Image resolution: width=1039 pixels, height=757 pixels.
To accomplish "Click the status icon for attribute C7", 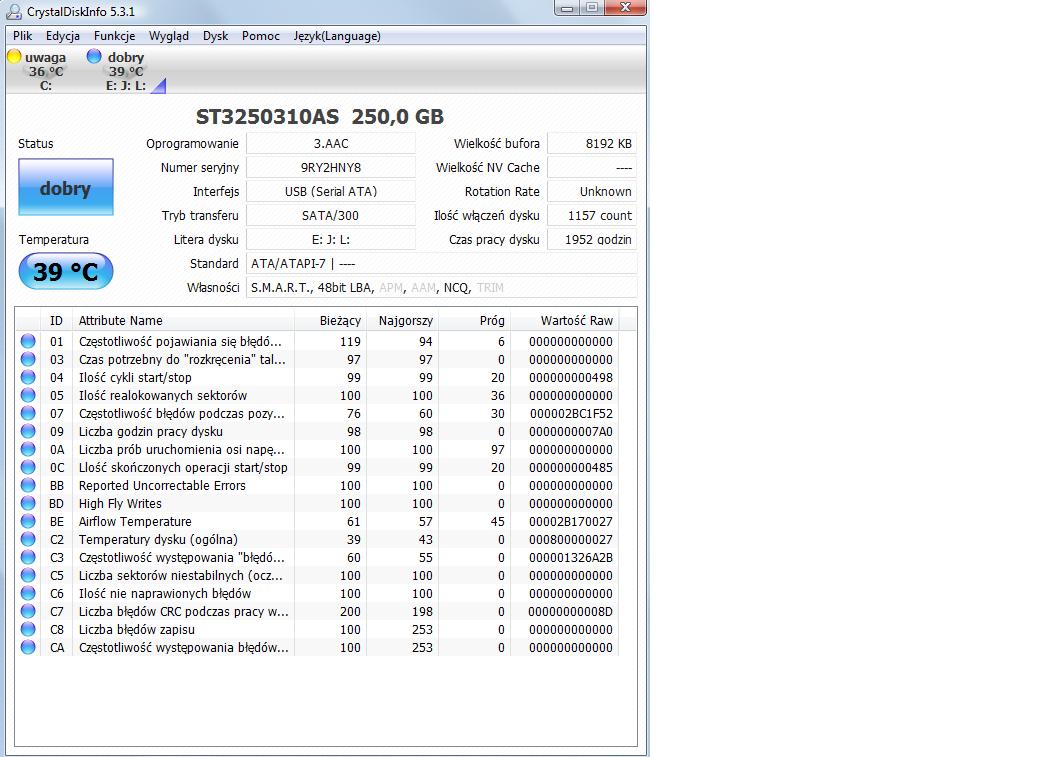I will 28,611.
